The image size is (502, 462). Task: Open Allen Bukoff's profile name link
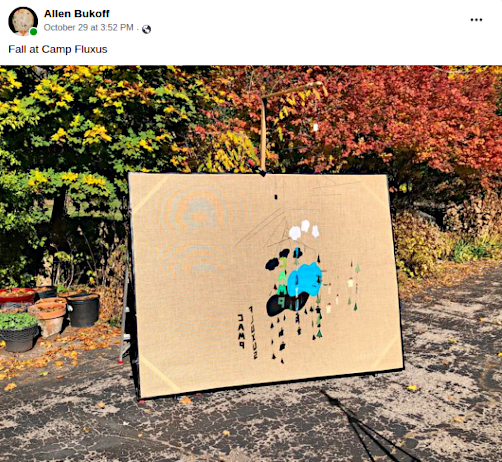[76, 14]
